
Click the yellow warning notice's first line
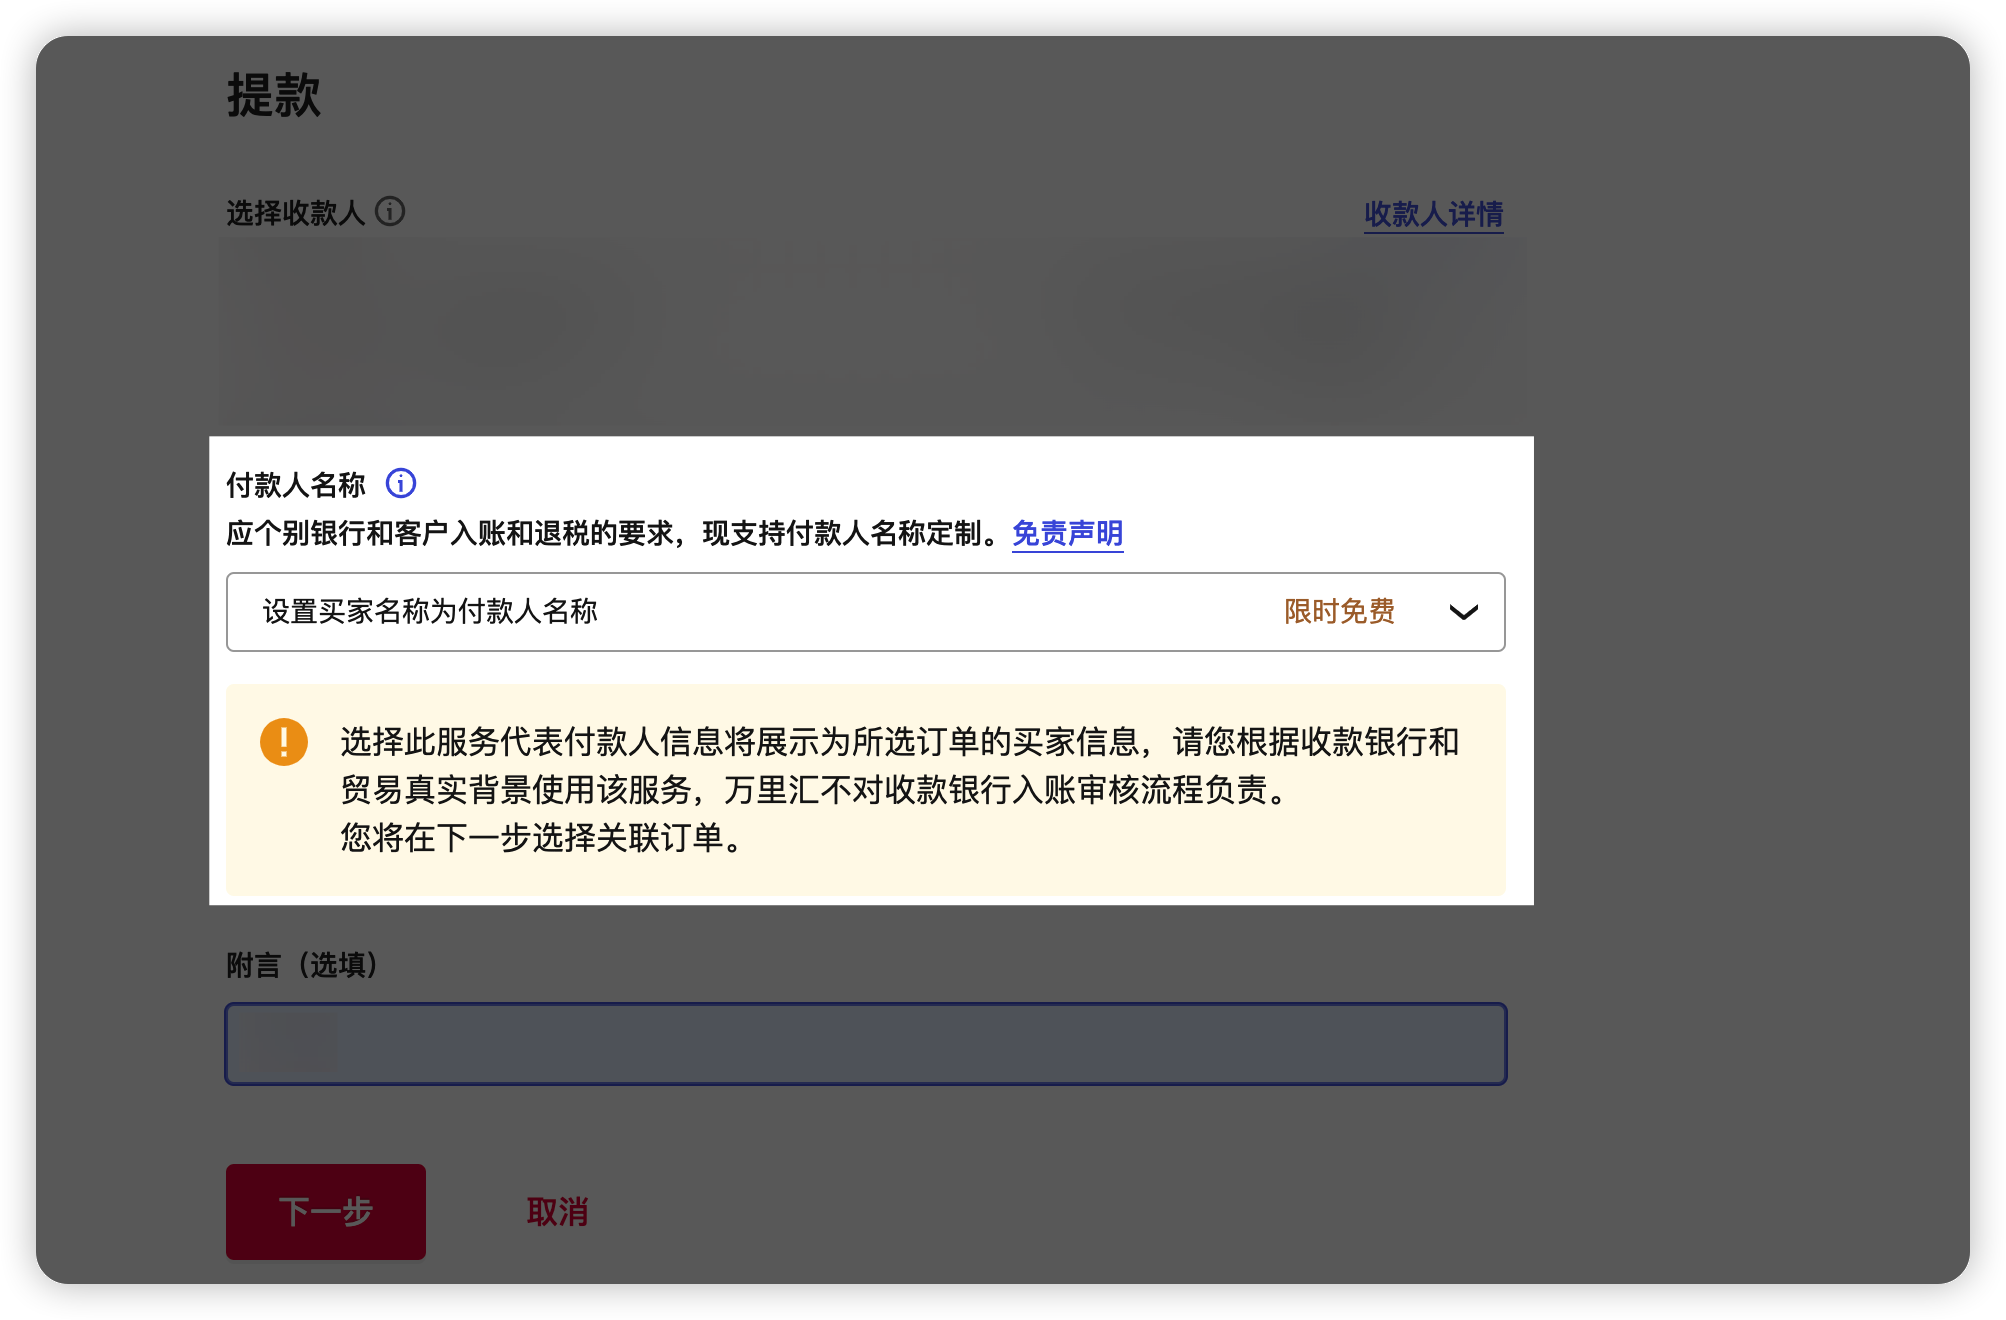pyautogui.click(x=898, y=742)
